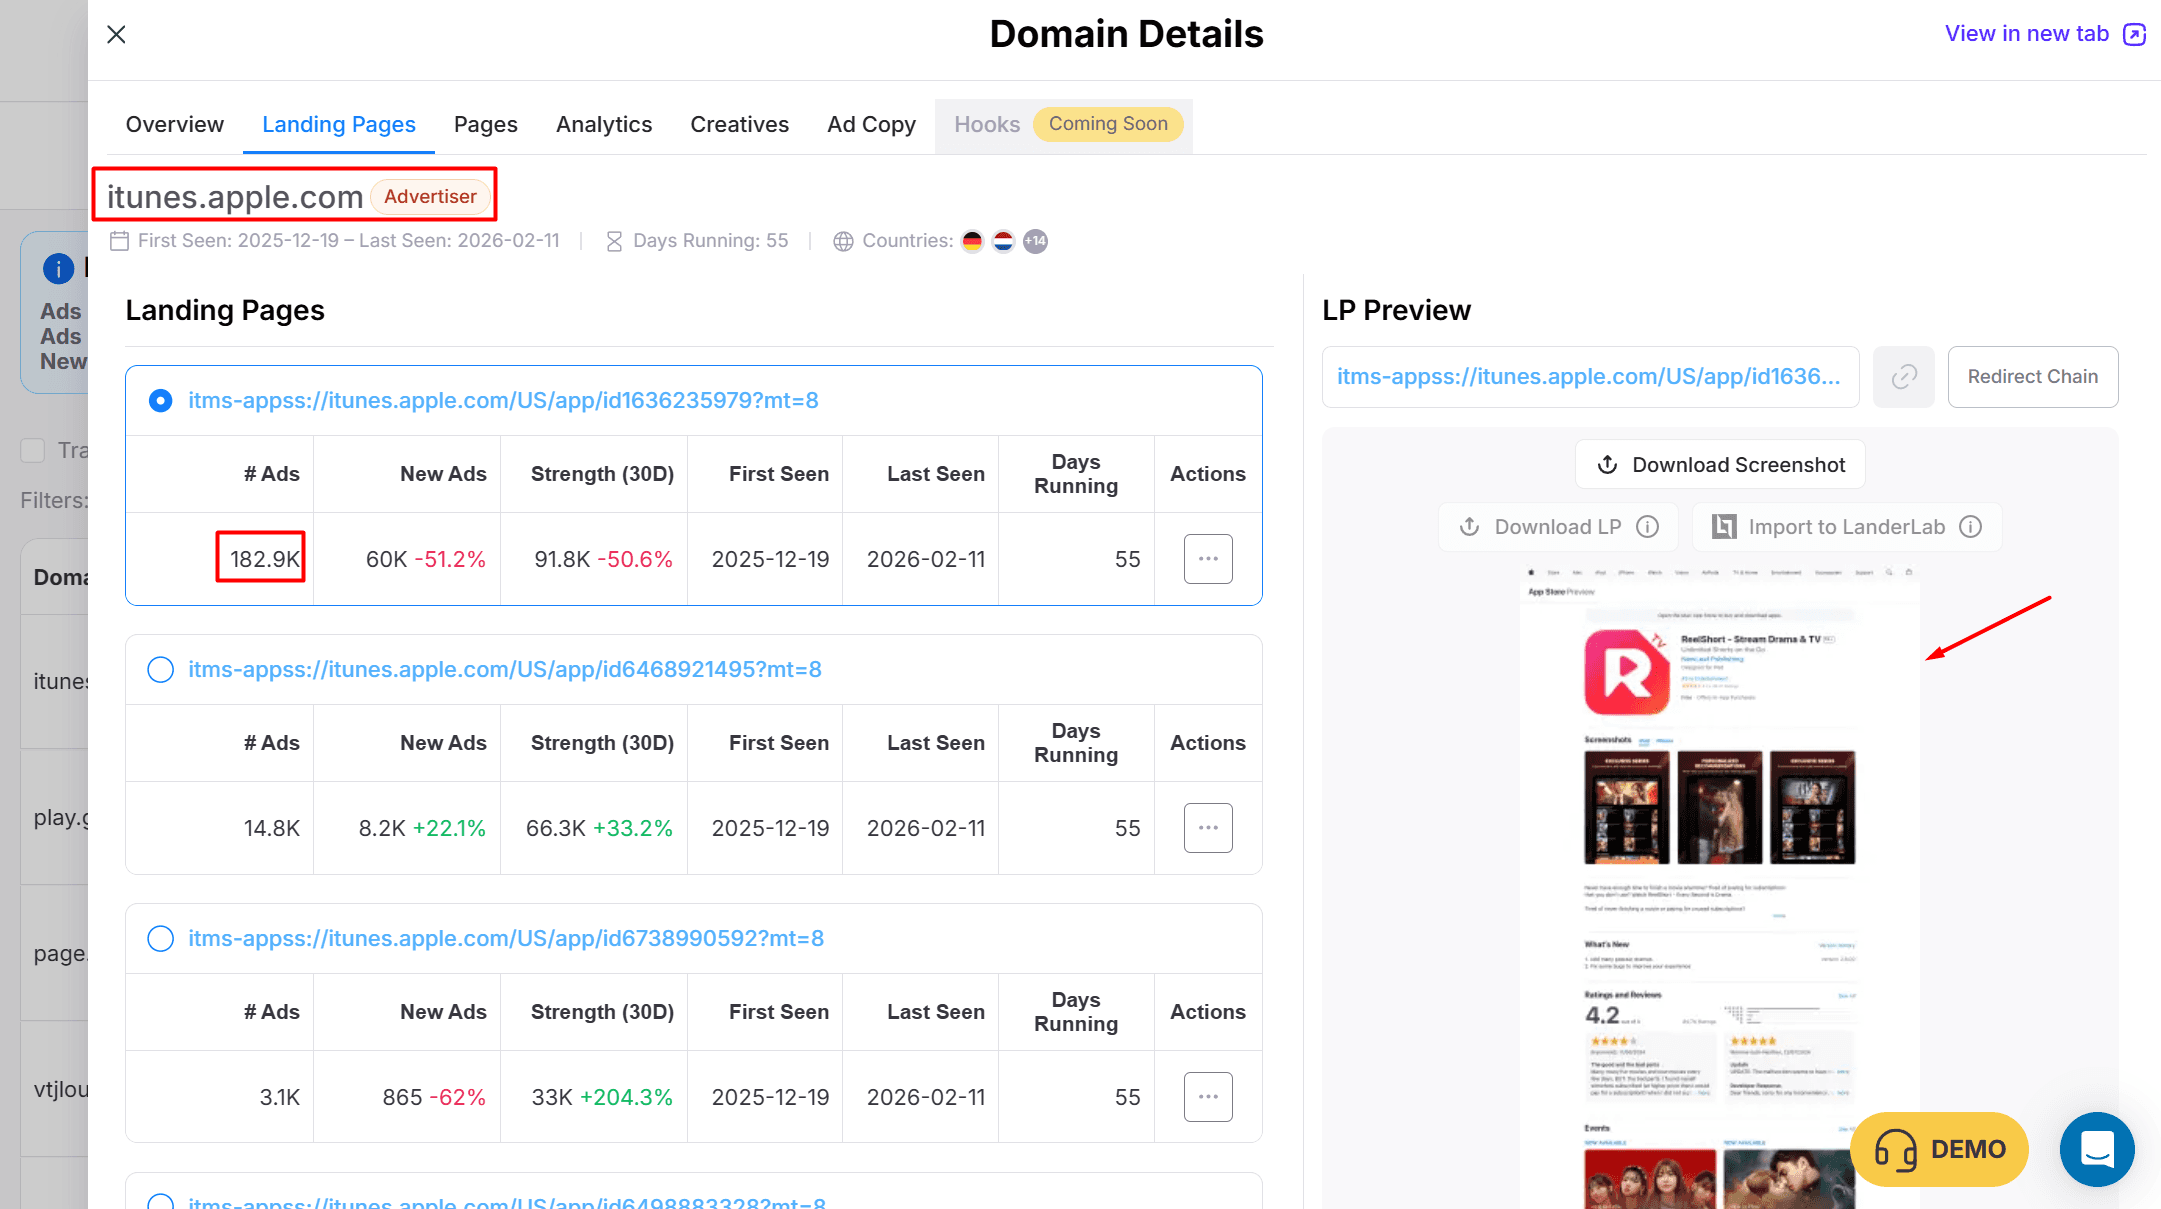Click the Redirect Chain button
This screenshot has width=2161, height=1209.
[2032, 377]
